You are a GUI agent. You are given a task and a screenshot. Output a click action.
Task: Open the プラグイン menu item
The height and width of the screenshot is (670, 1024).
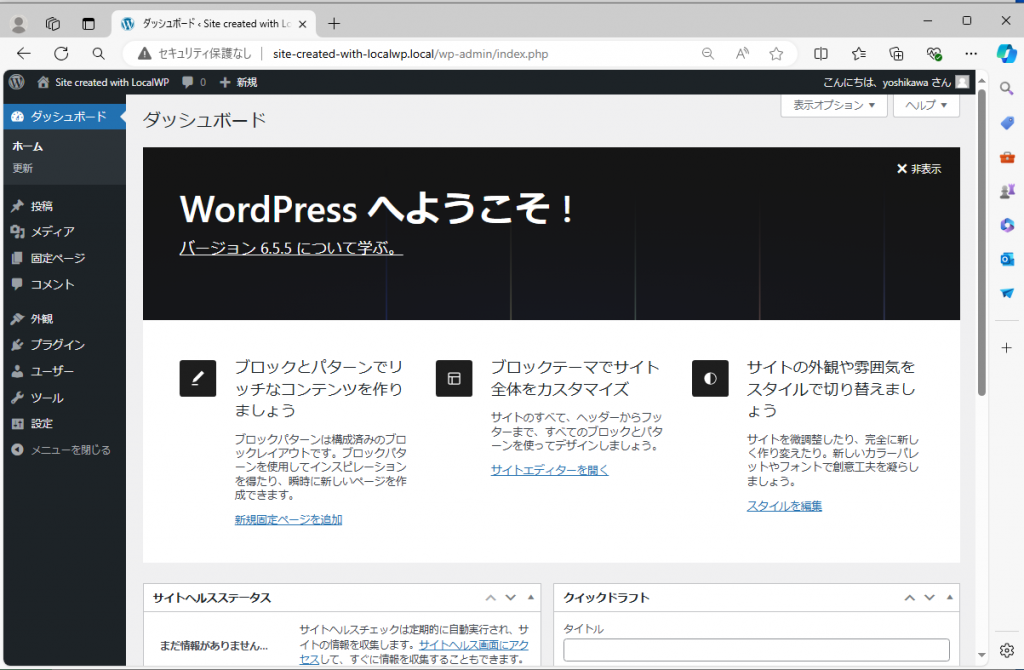57,345
